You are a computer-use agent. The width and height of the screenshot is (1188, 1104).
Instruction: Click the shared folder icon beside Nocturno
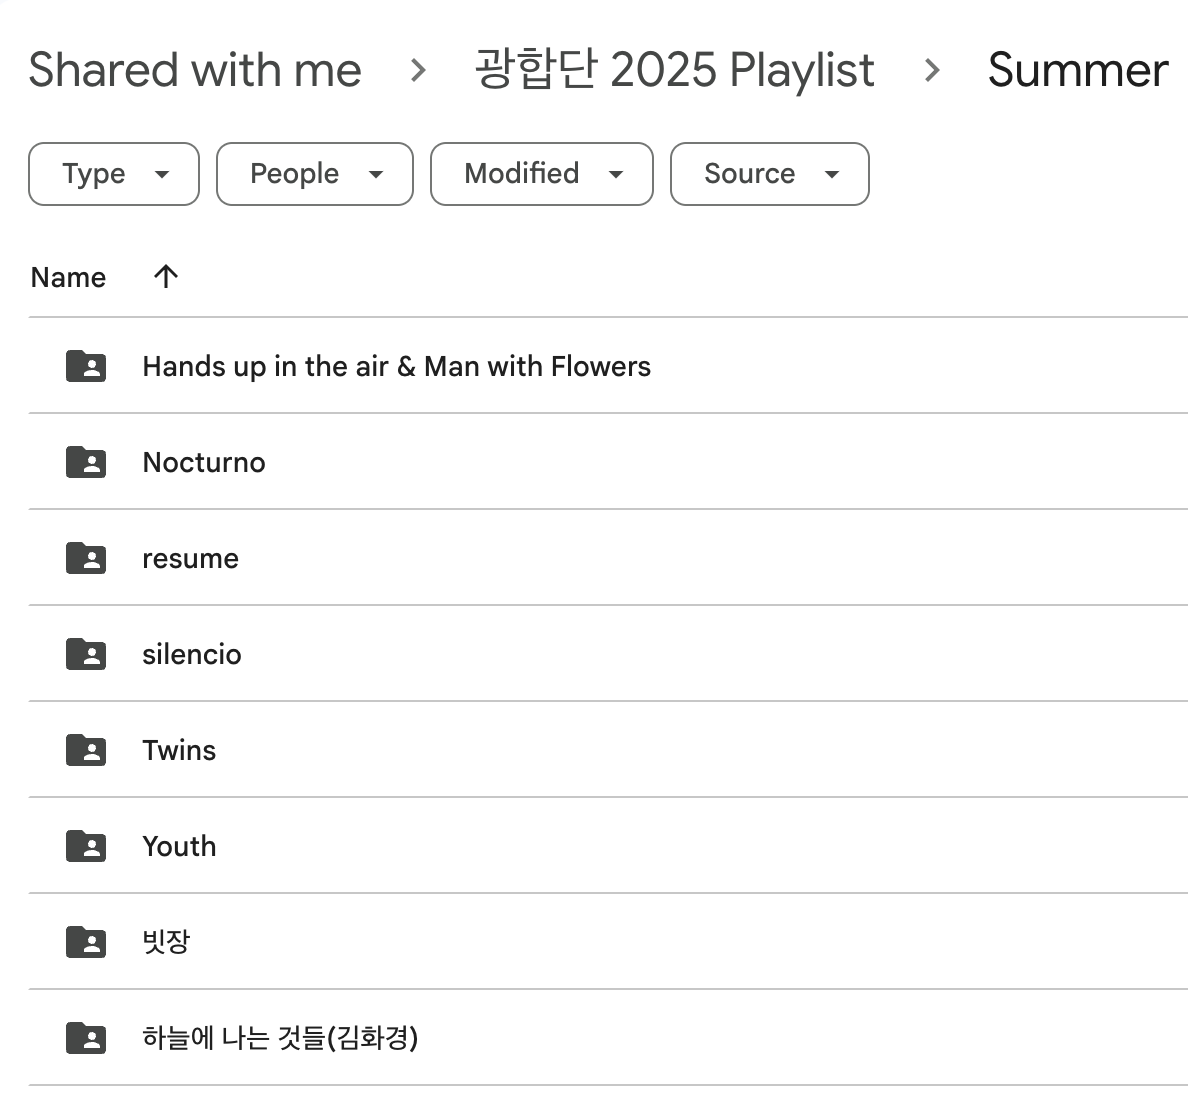pos(86,462)
